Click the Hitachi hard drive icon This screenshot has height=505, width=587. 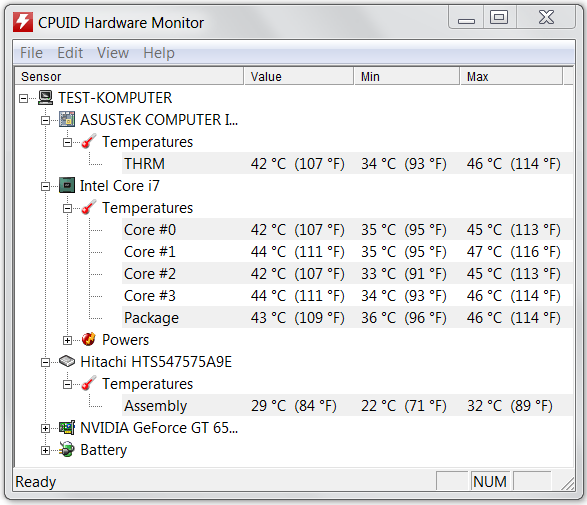[x=67, y=361]
